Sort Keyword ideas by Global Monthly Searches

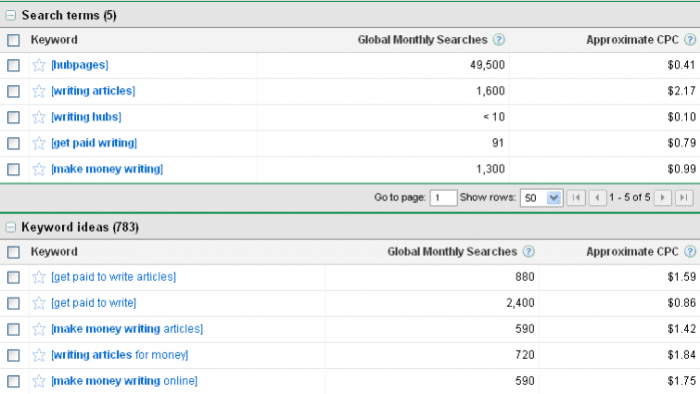tap(452, 252)
